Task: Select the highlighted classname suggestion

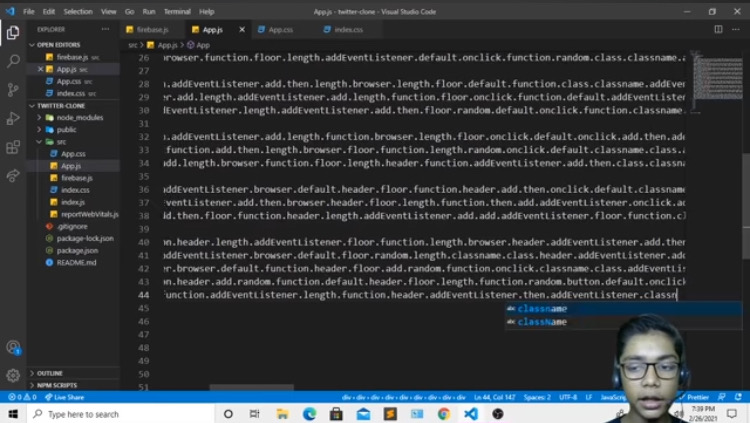Action: click(623, 309)
